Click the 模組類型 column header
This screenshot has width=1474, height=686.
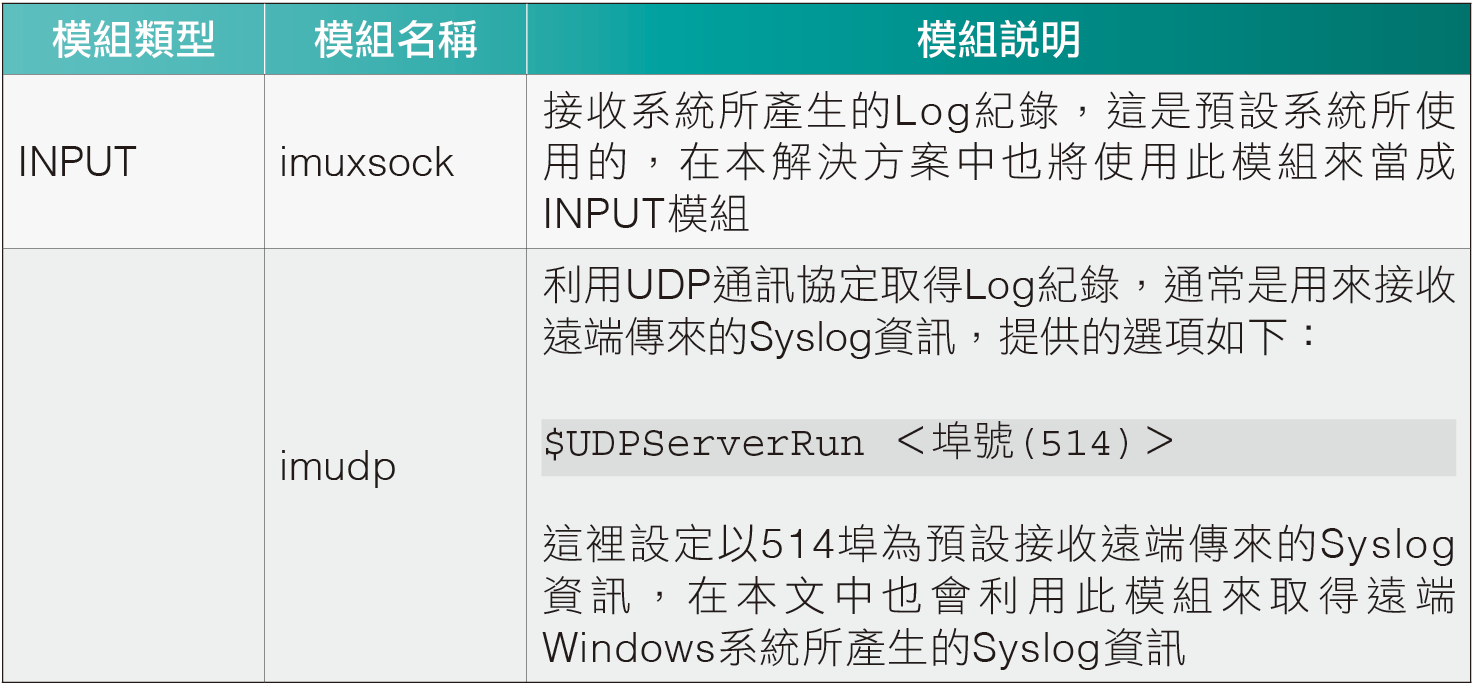tap(133, 39)
